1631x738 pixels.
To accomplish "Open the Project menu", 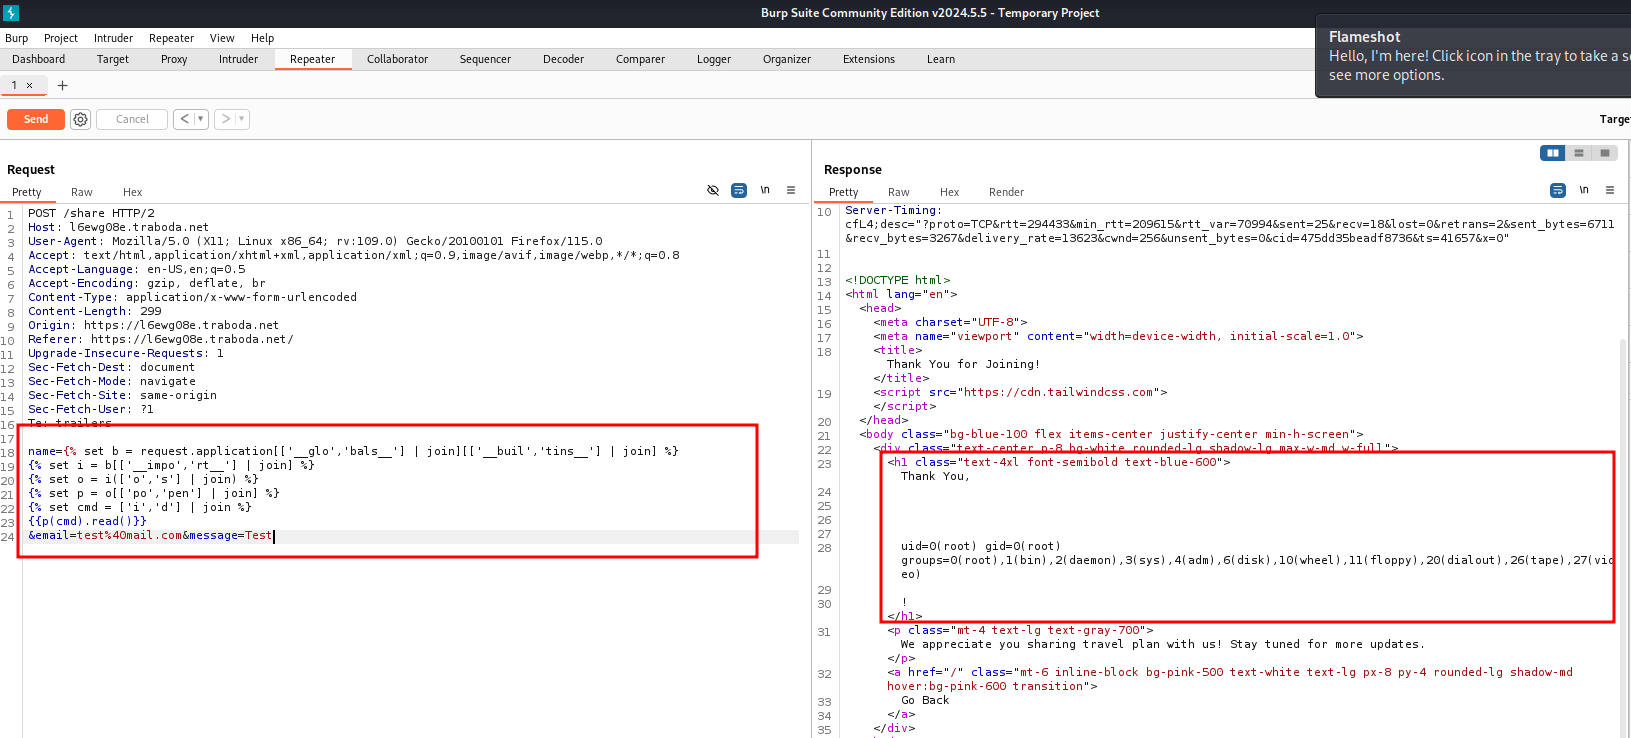I will click(61, 38).
